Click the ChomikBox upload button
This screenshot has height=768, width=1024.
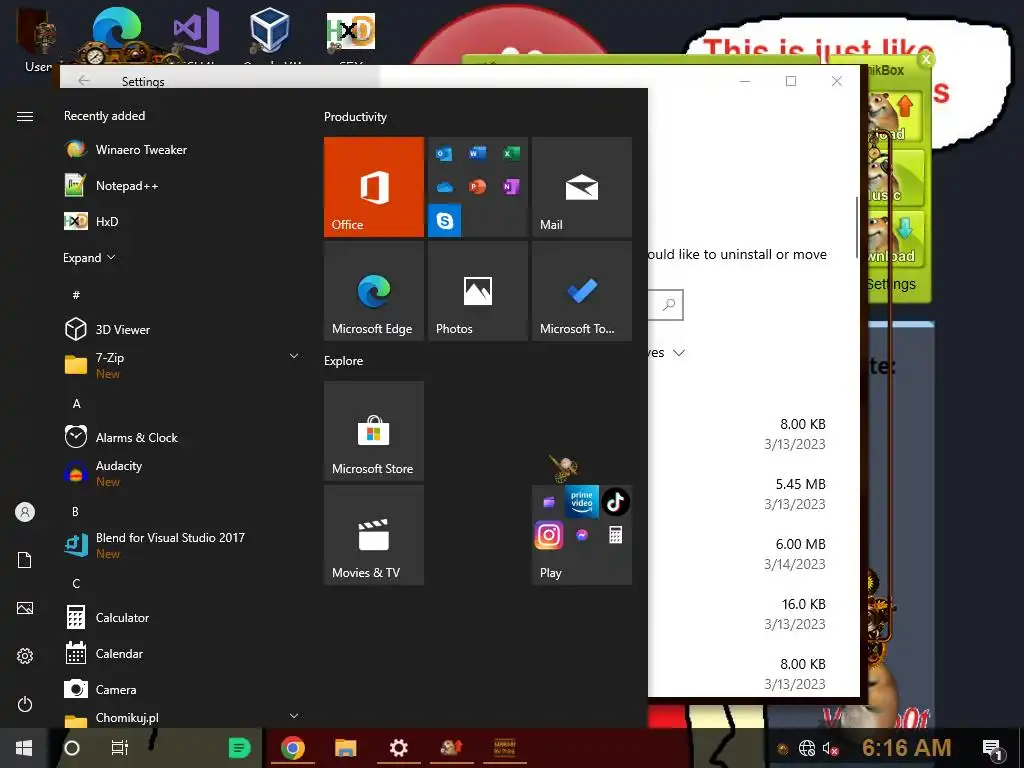point(897,118)
